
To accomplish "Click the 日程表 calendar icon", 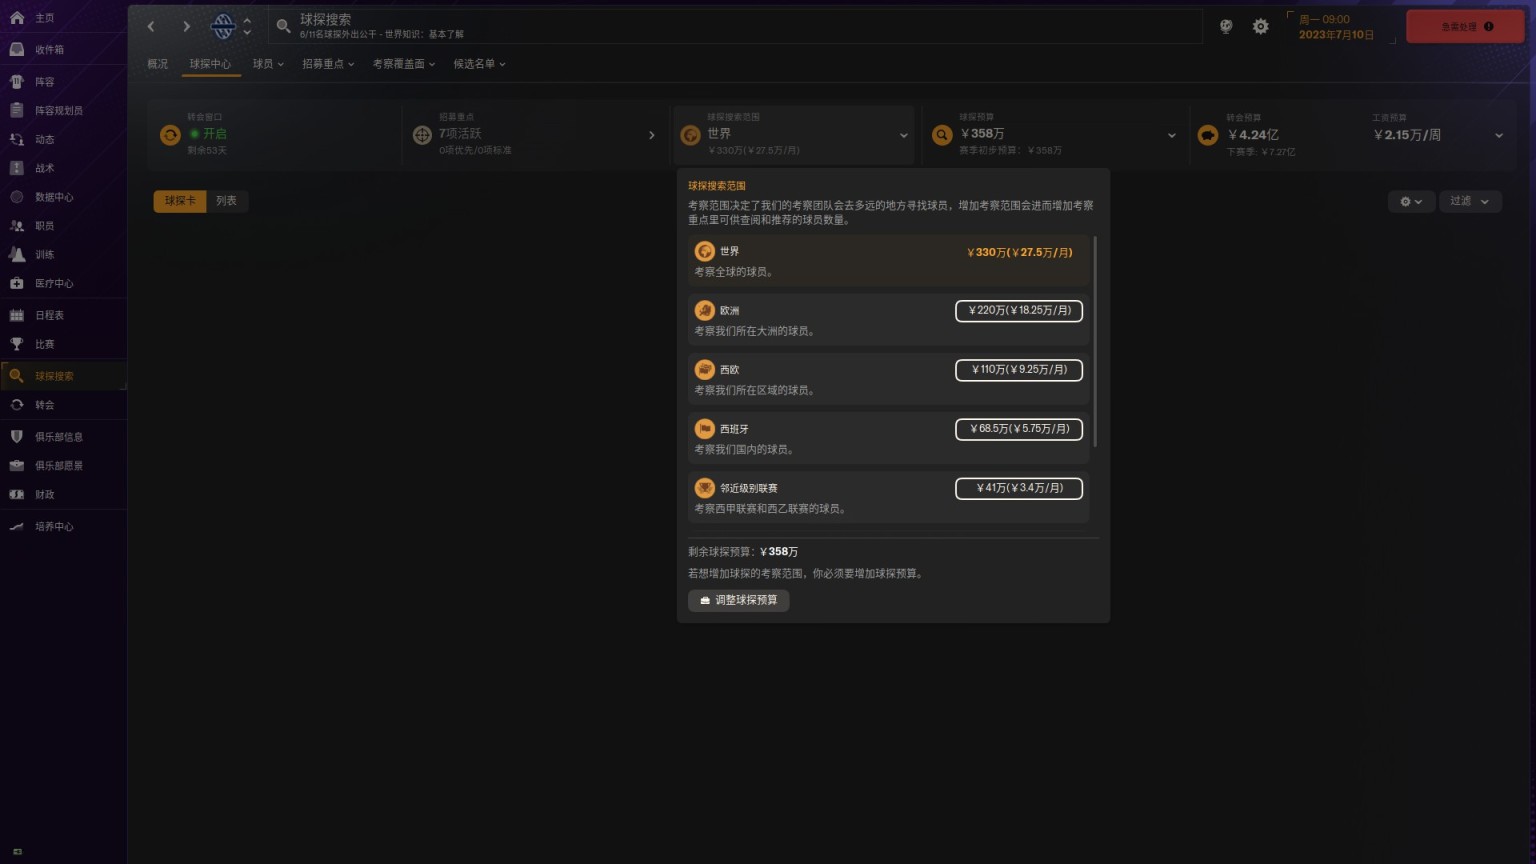I will click(16, 315).
